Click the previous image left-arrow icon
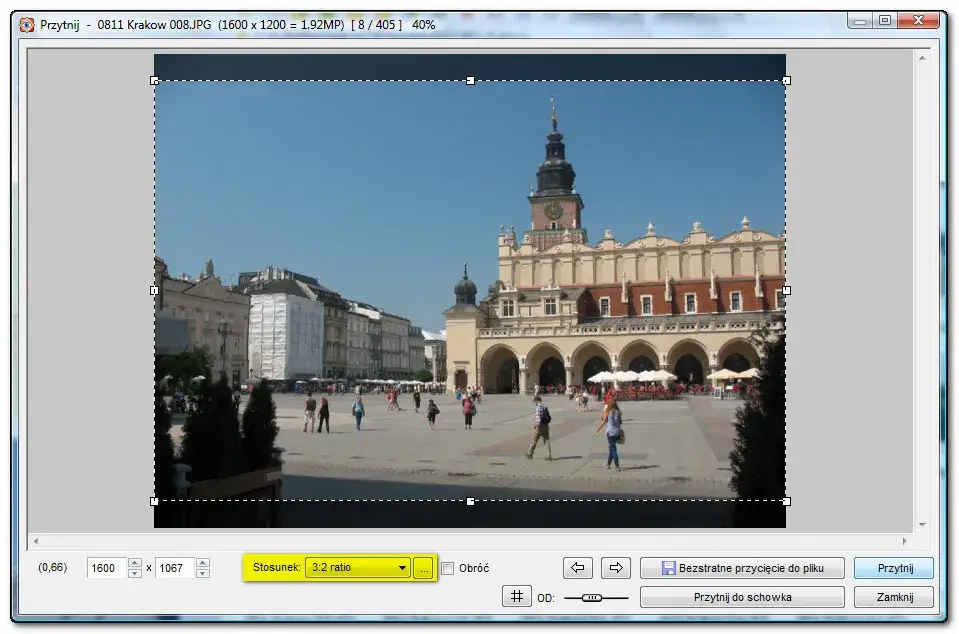 (x=580, y=567)
